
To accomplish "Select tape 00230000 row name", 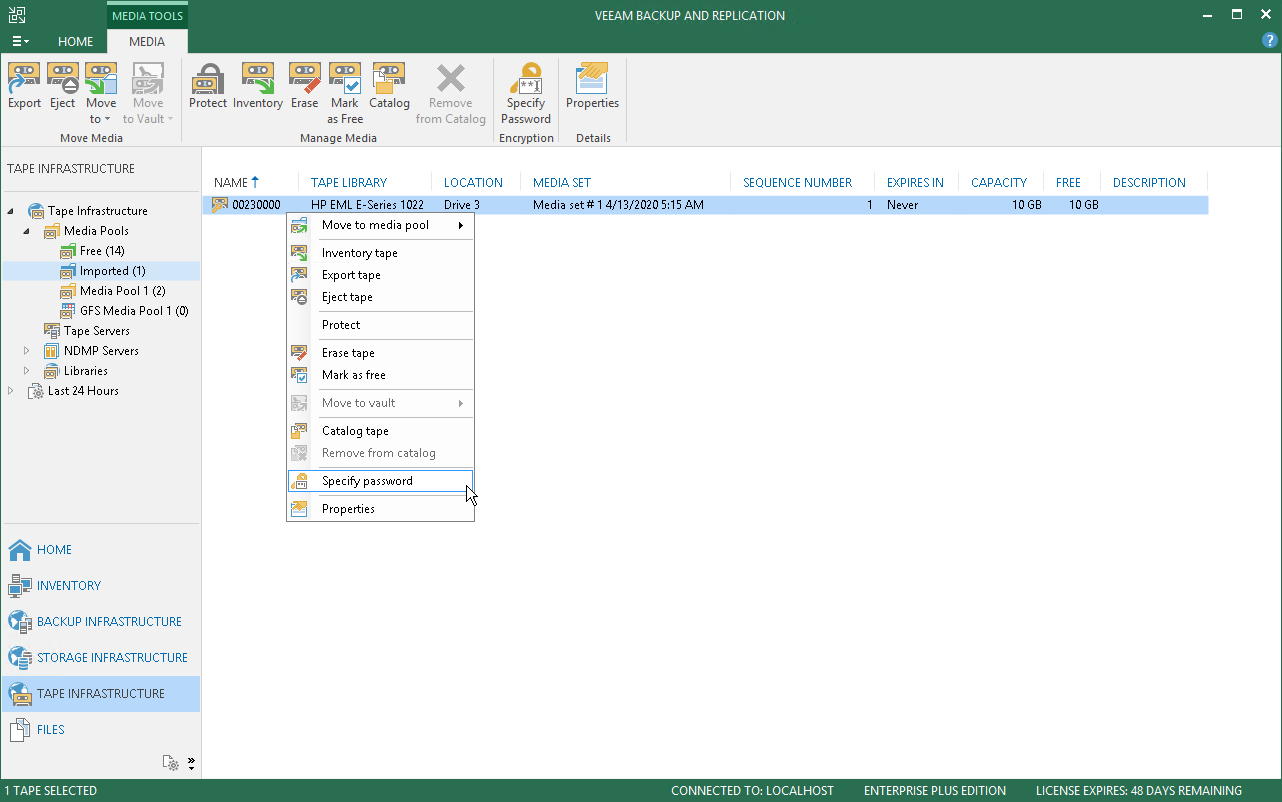I will pyautogui.click(x=256, y=205).
